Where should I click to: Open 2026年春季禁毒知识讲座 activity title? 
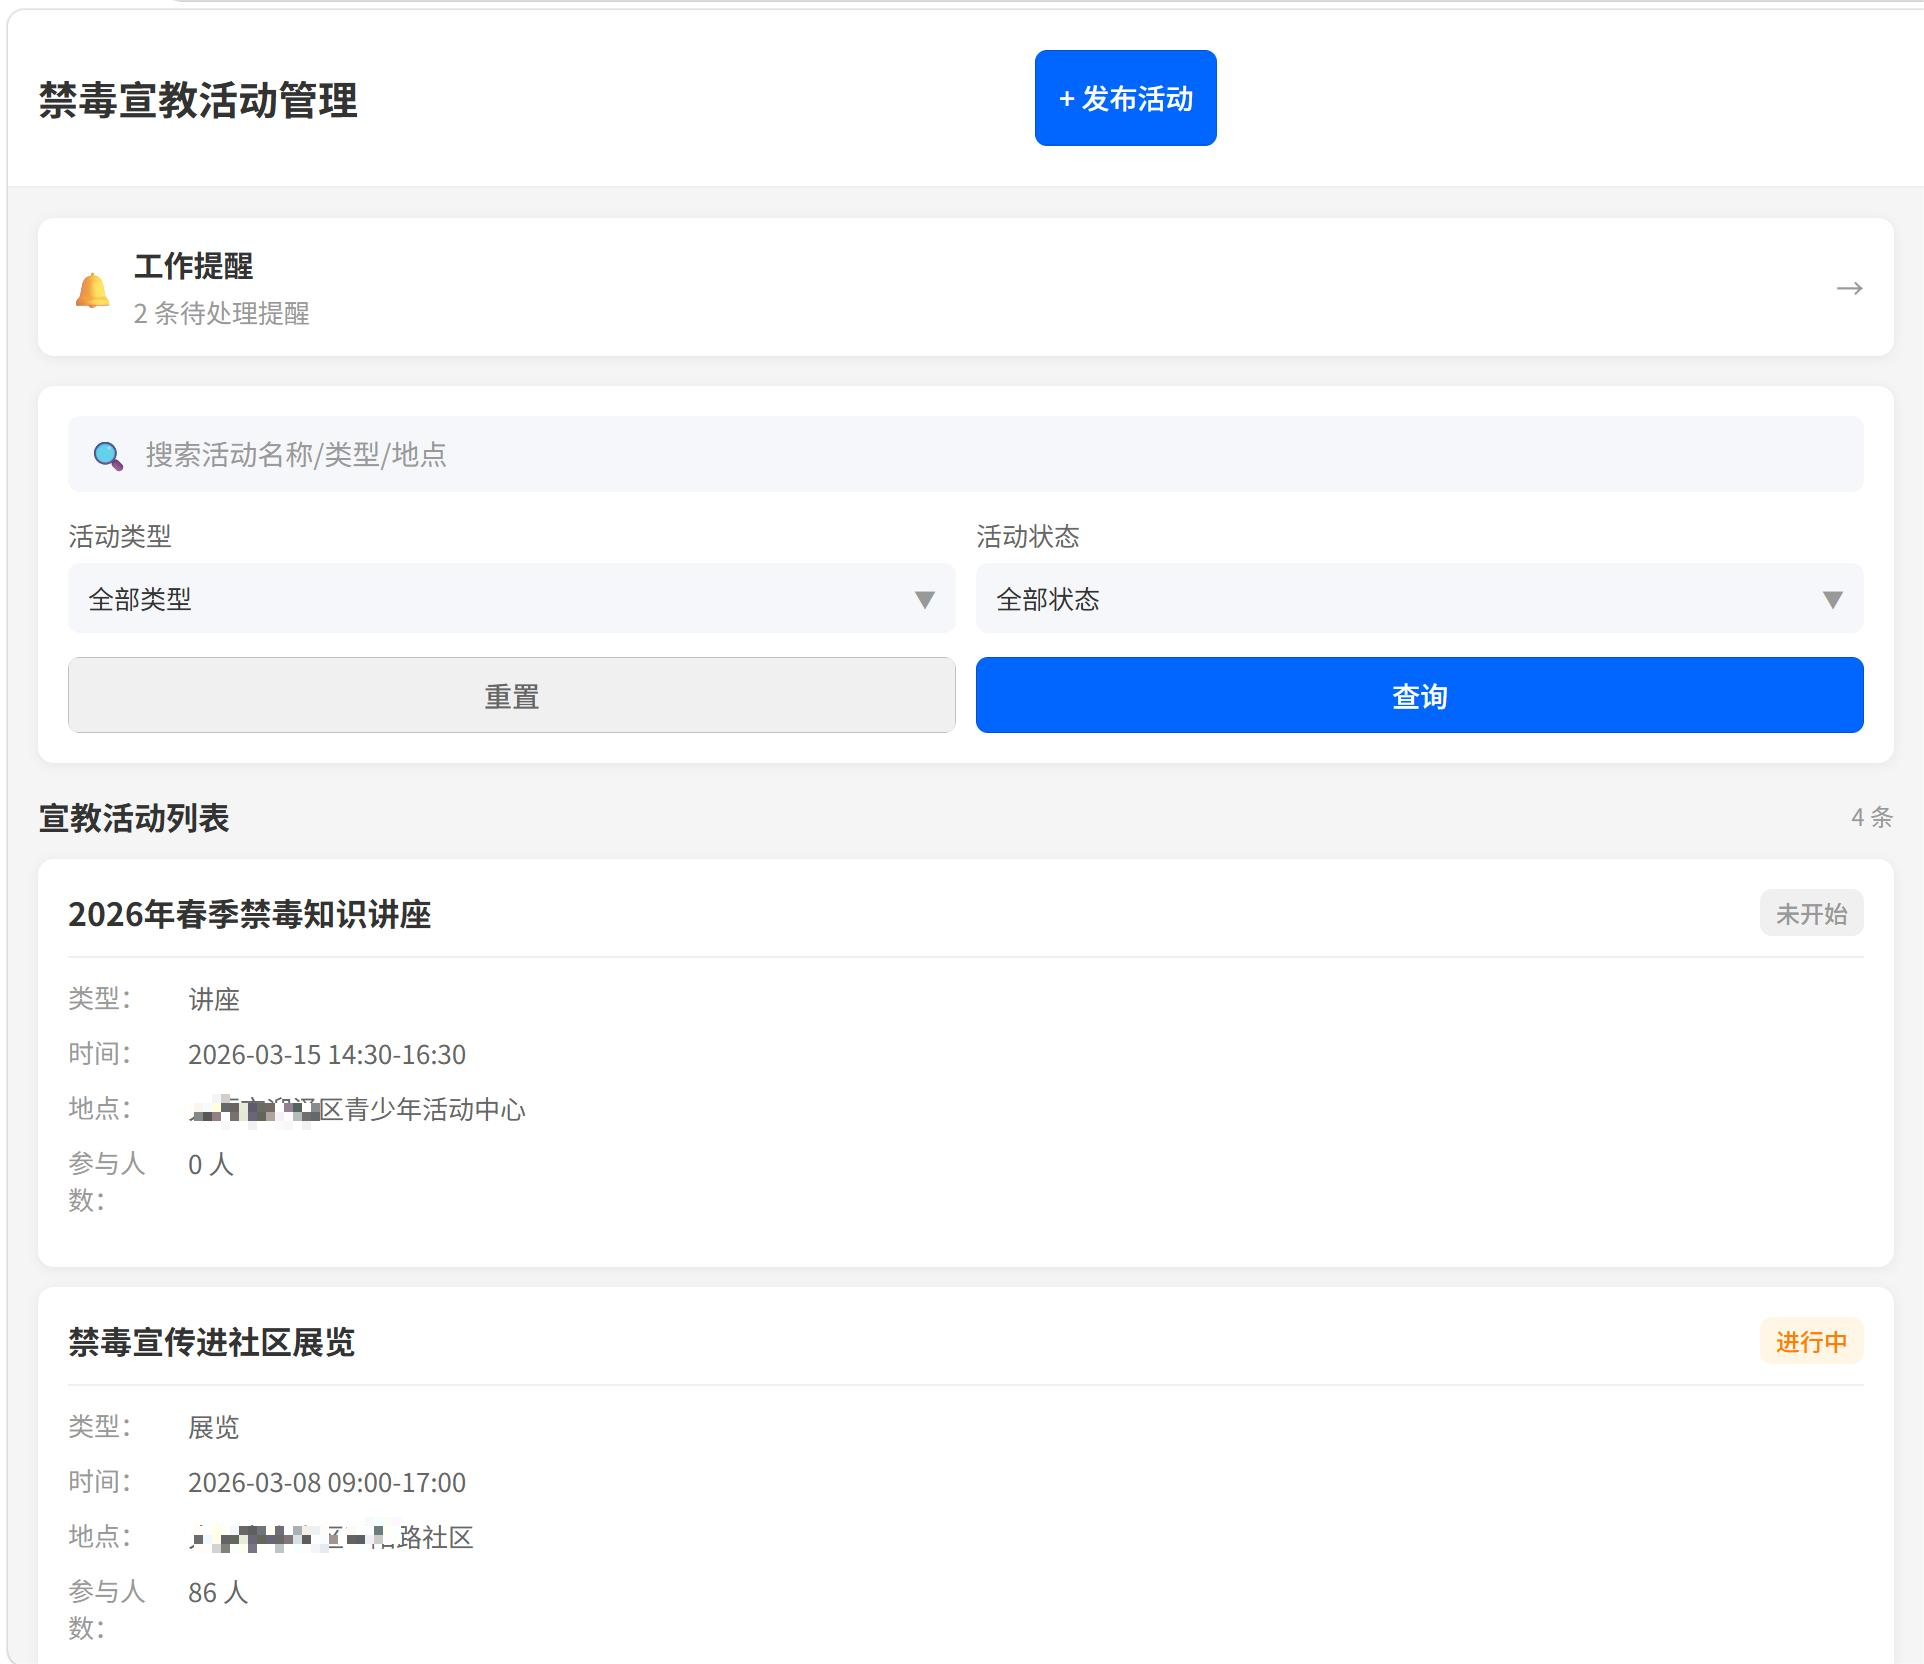(x=249, y=914)
